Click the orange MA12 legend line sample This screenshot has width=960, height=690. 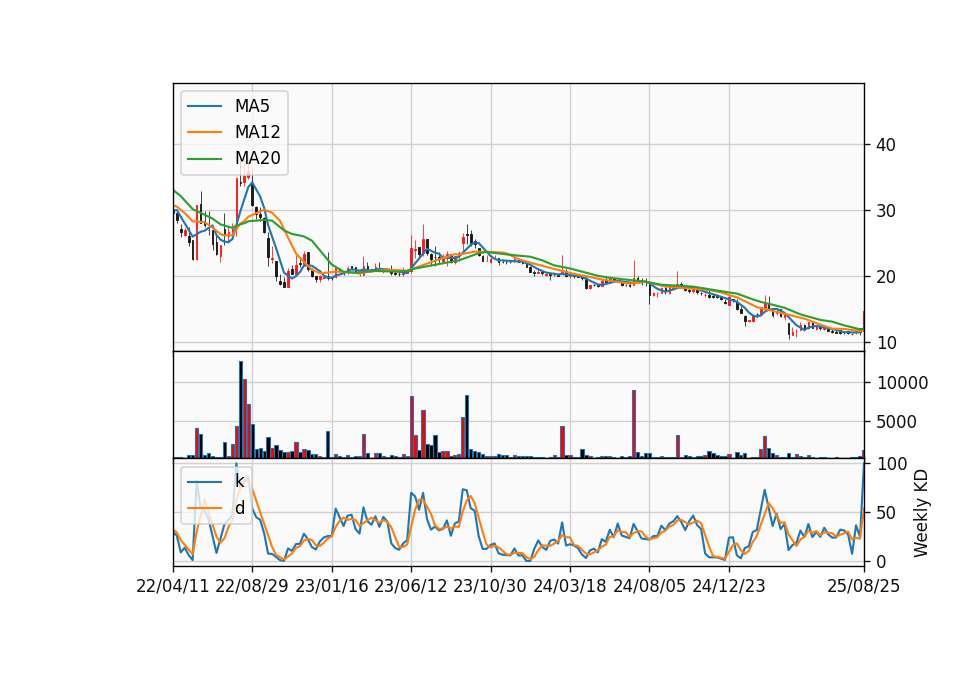(x=204, y=132)
